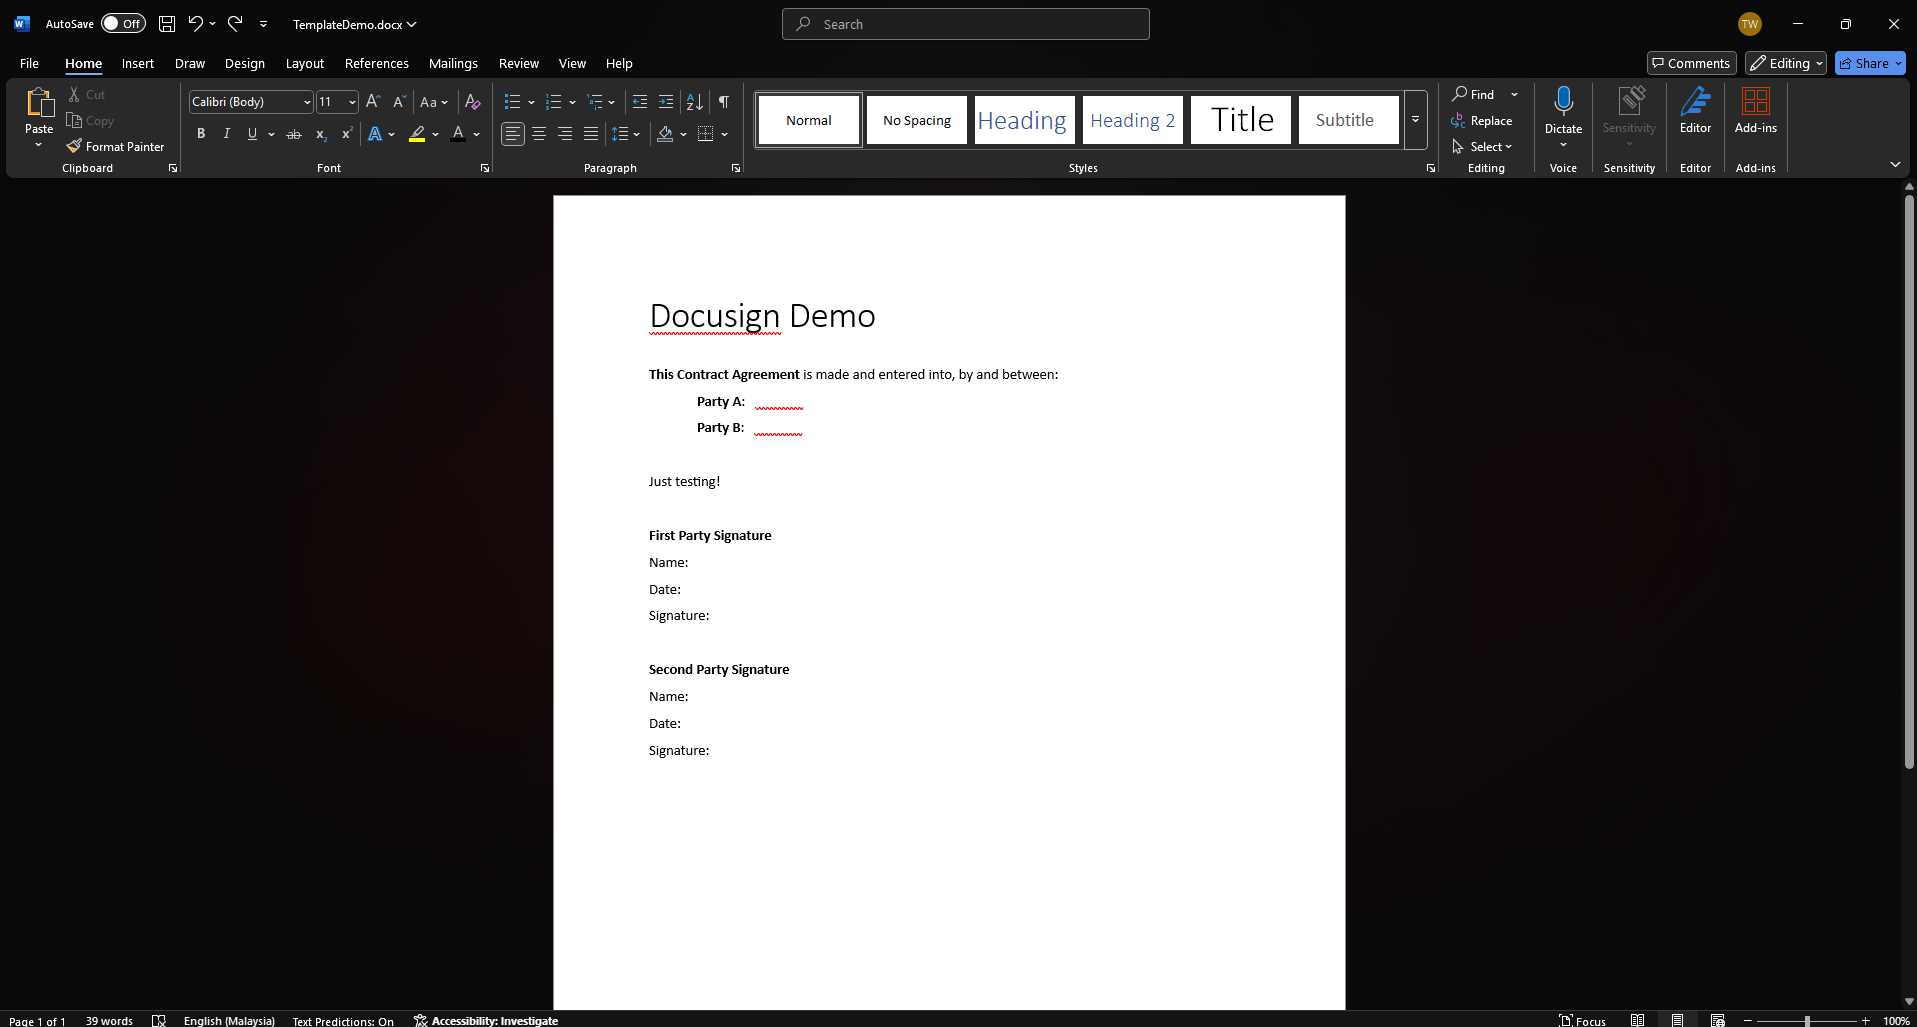Apply Title style
The width and height of the screenshot is (1917, 1027).
coord(1241,120)
